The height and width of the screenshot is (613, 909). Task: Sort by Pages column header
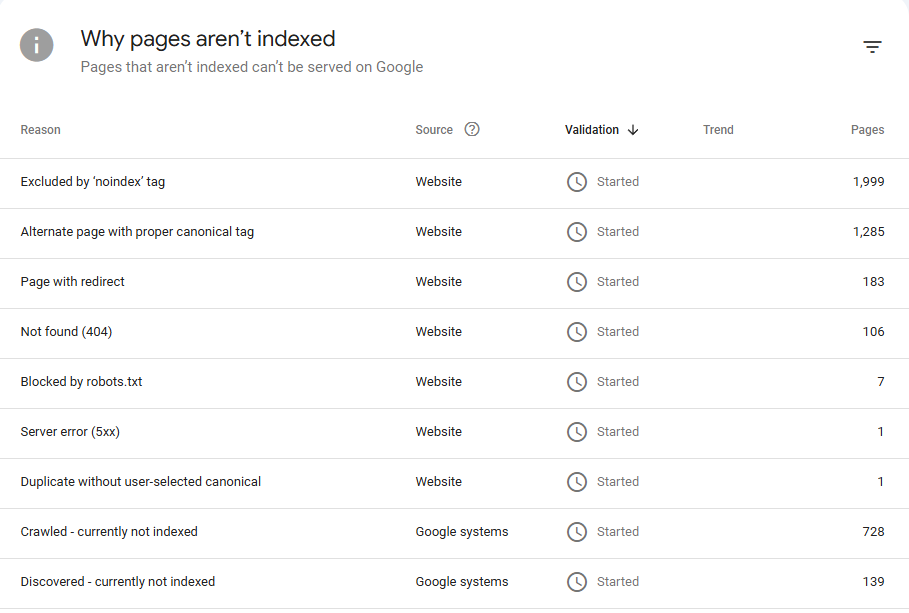tap(867, 130)
